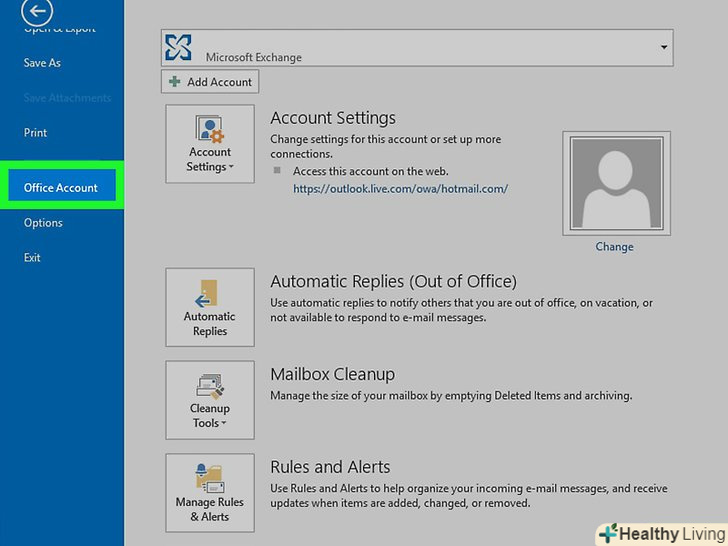Viewport: 728px width, 546px height.
Task: Open the Save As menu item
Action: (42, 63)
